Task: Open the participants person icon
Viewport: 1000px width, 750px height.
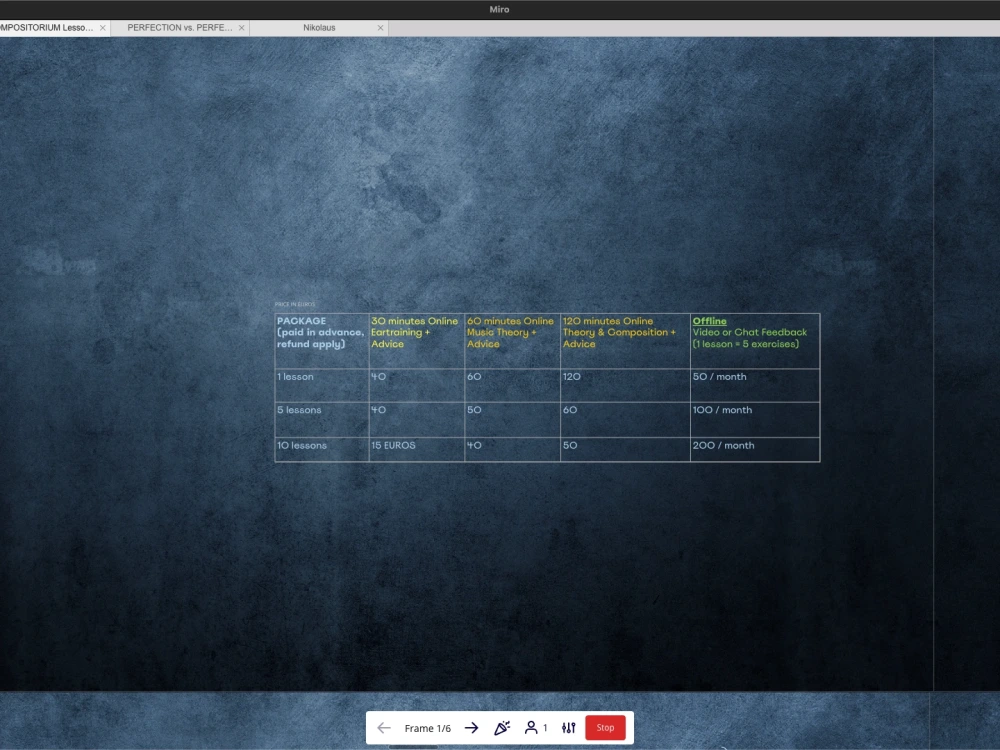Action: (x=531, y=728)
